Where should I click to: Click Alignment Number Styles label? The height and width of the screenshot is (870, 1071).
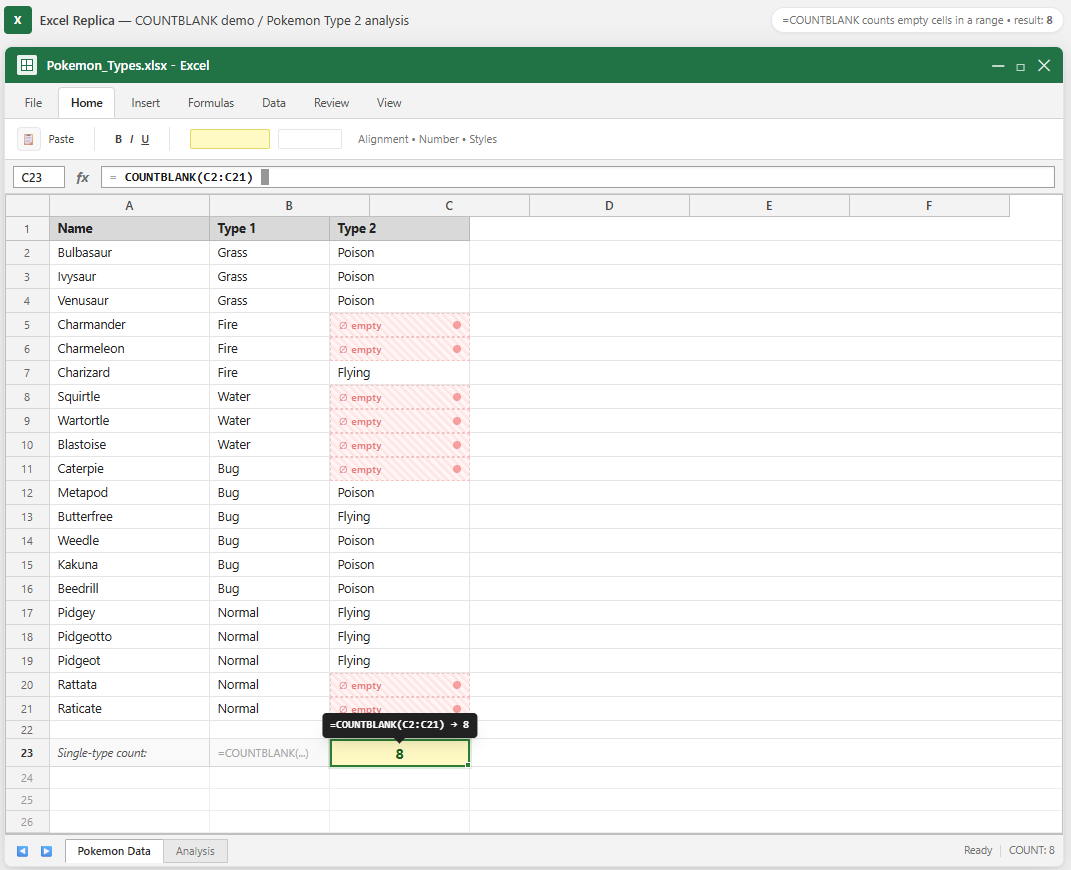tap(428, 139)
